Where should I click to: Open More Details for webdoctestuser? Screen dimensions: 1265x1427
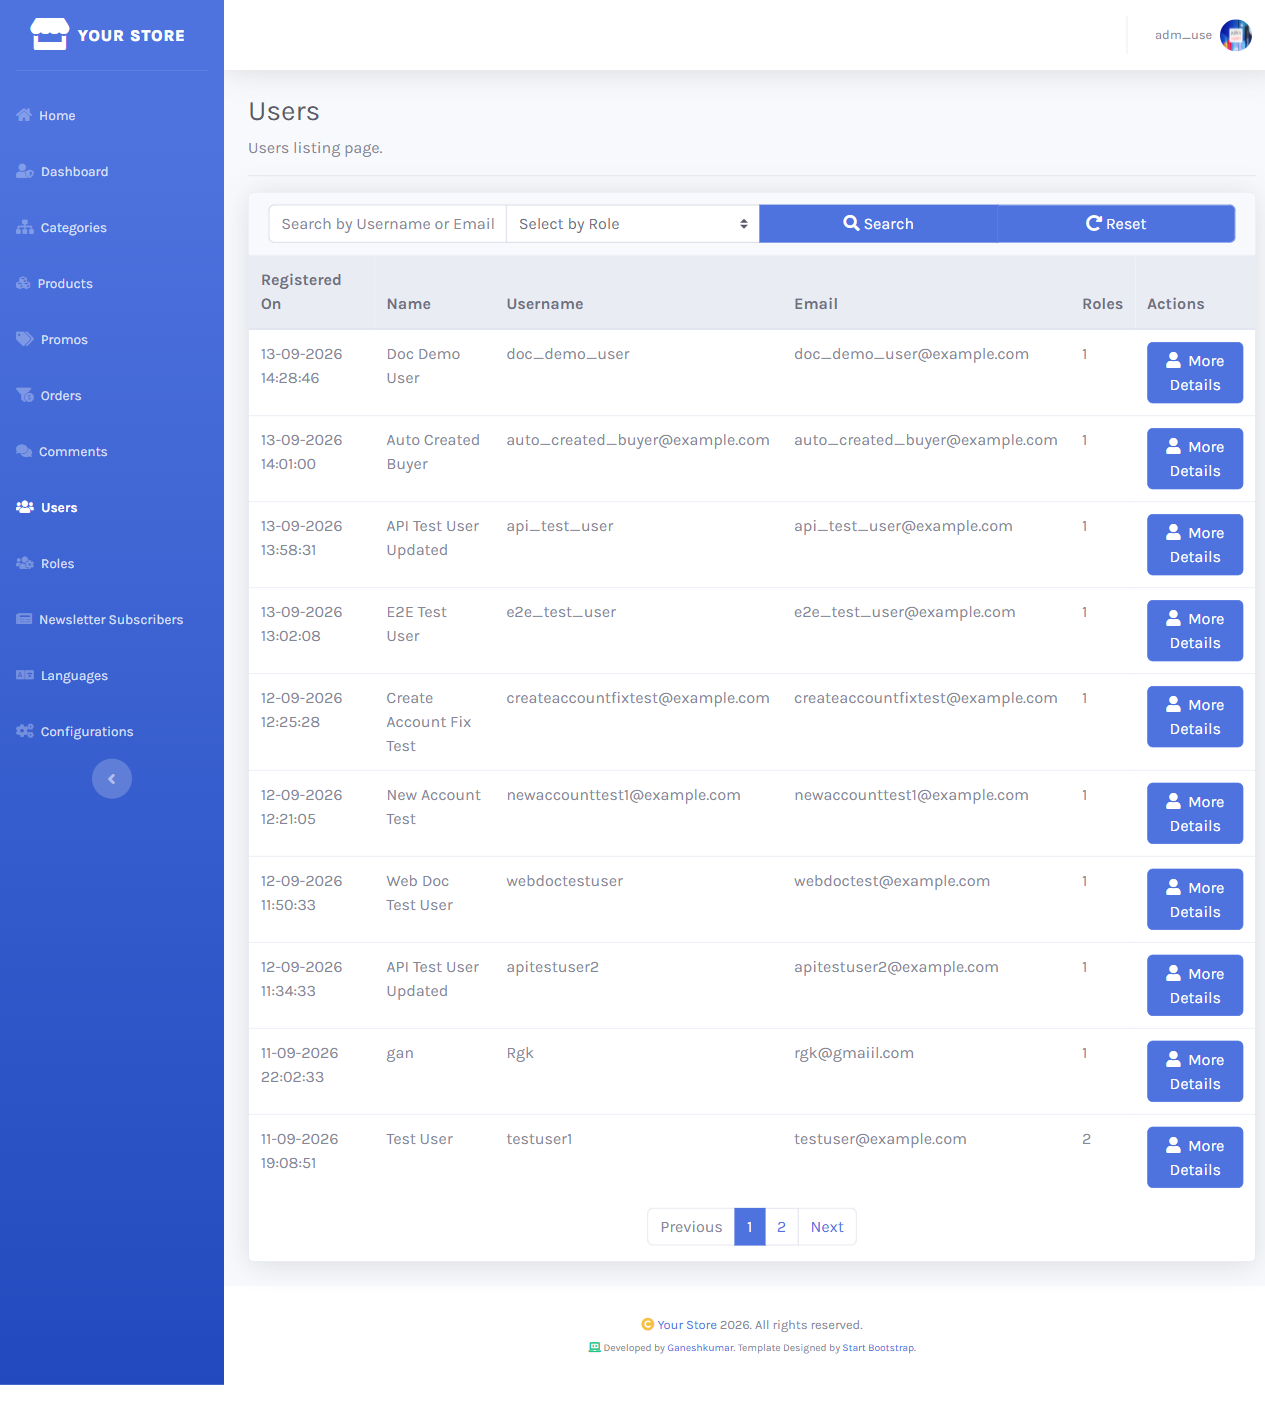[1195, 900]
